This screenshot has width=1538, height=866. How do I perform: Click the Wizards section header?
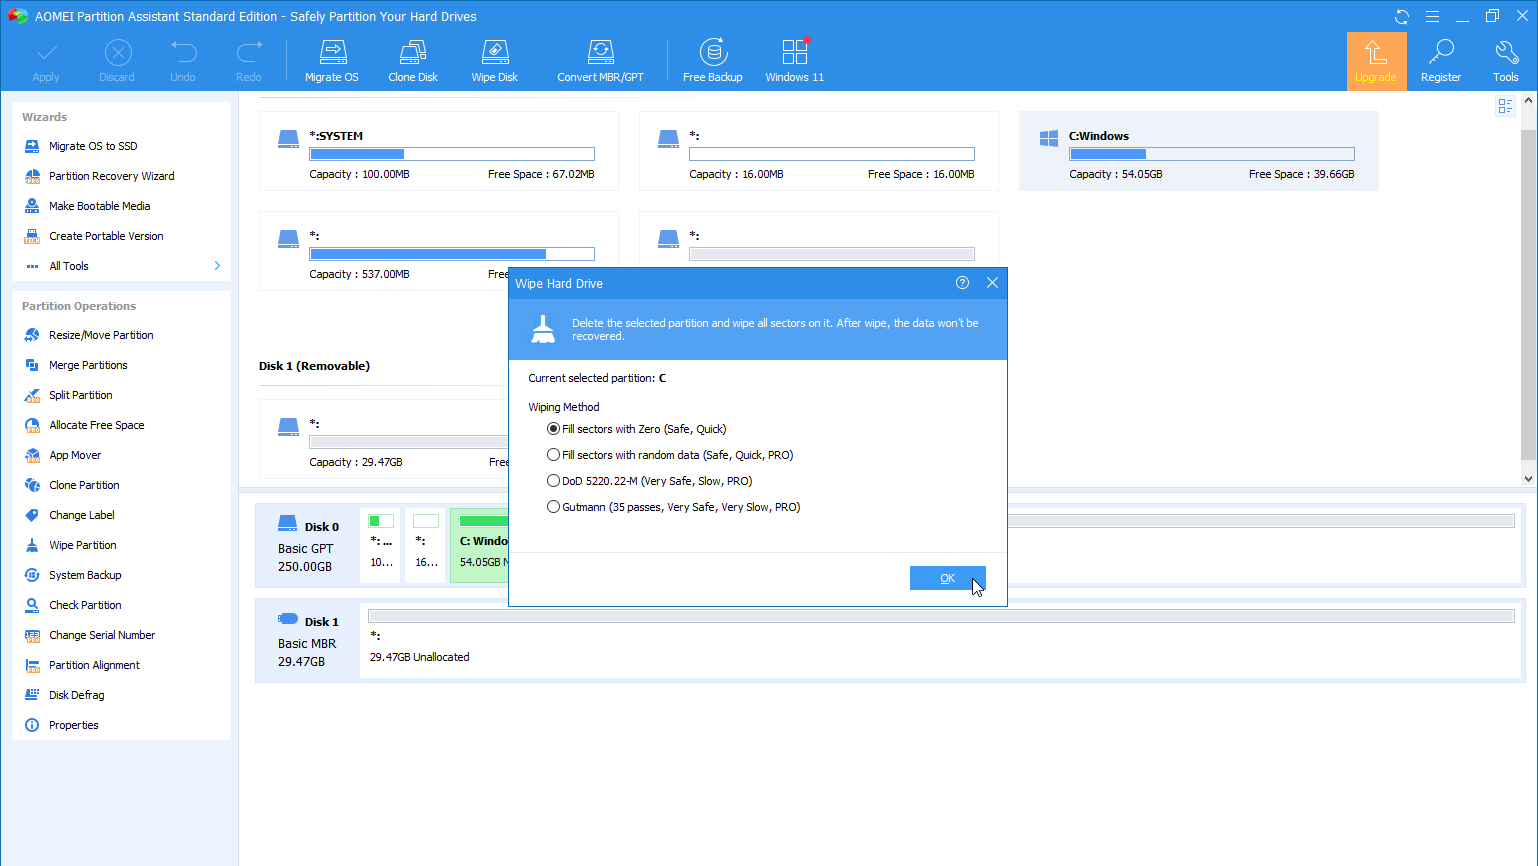[44, 117]
